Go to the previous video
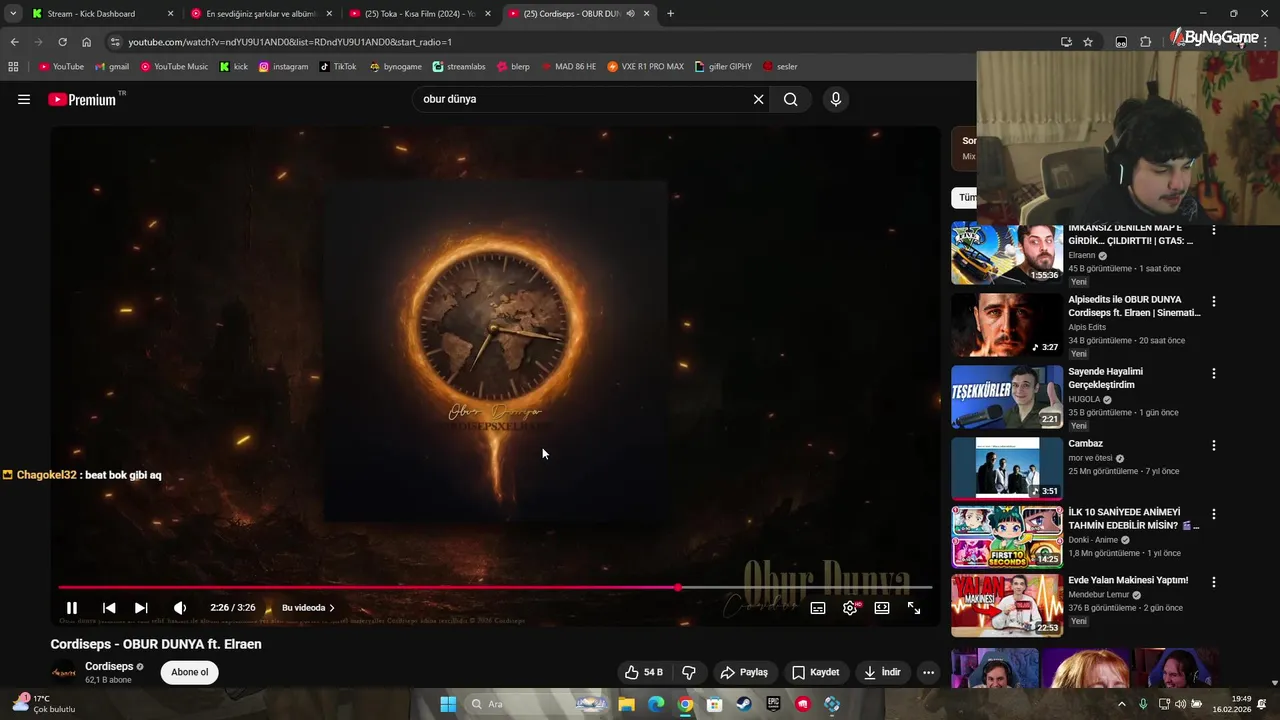This screenshot has width=1280, height=720. coord(109,608)
